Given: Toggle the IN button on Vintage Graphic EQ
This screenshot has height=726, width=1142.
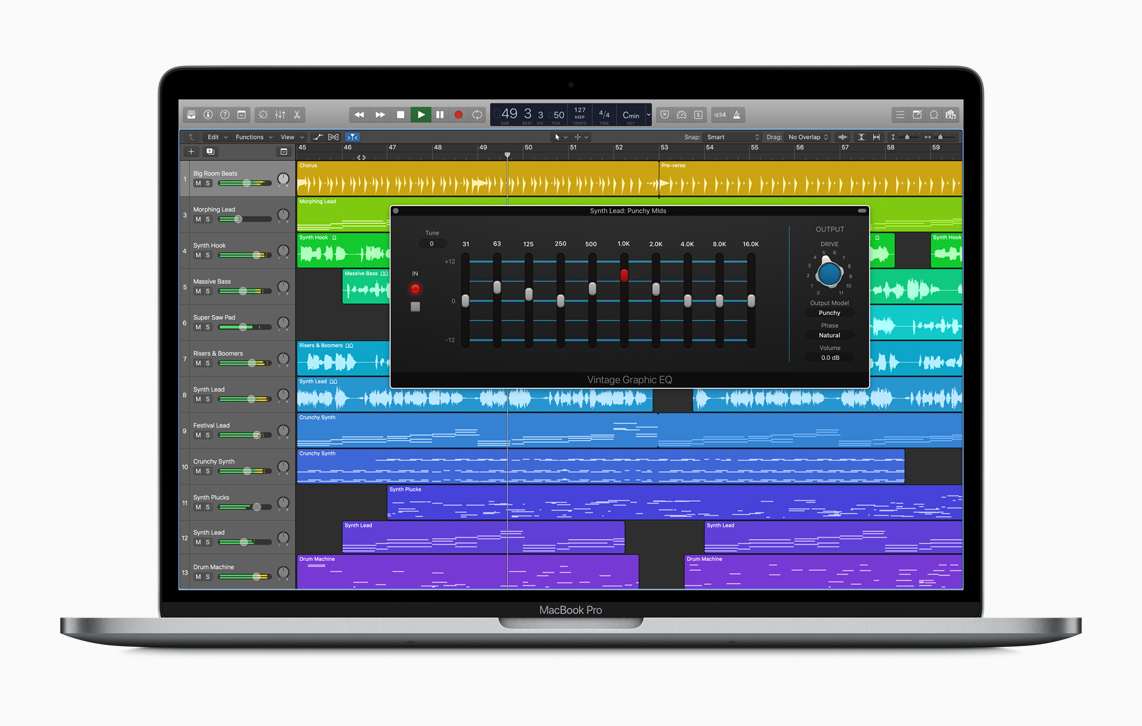Looking at the screenshot, I should pos(416,288).
